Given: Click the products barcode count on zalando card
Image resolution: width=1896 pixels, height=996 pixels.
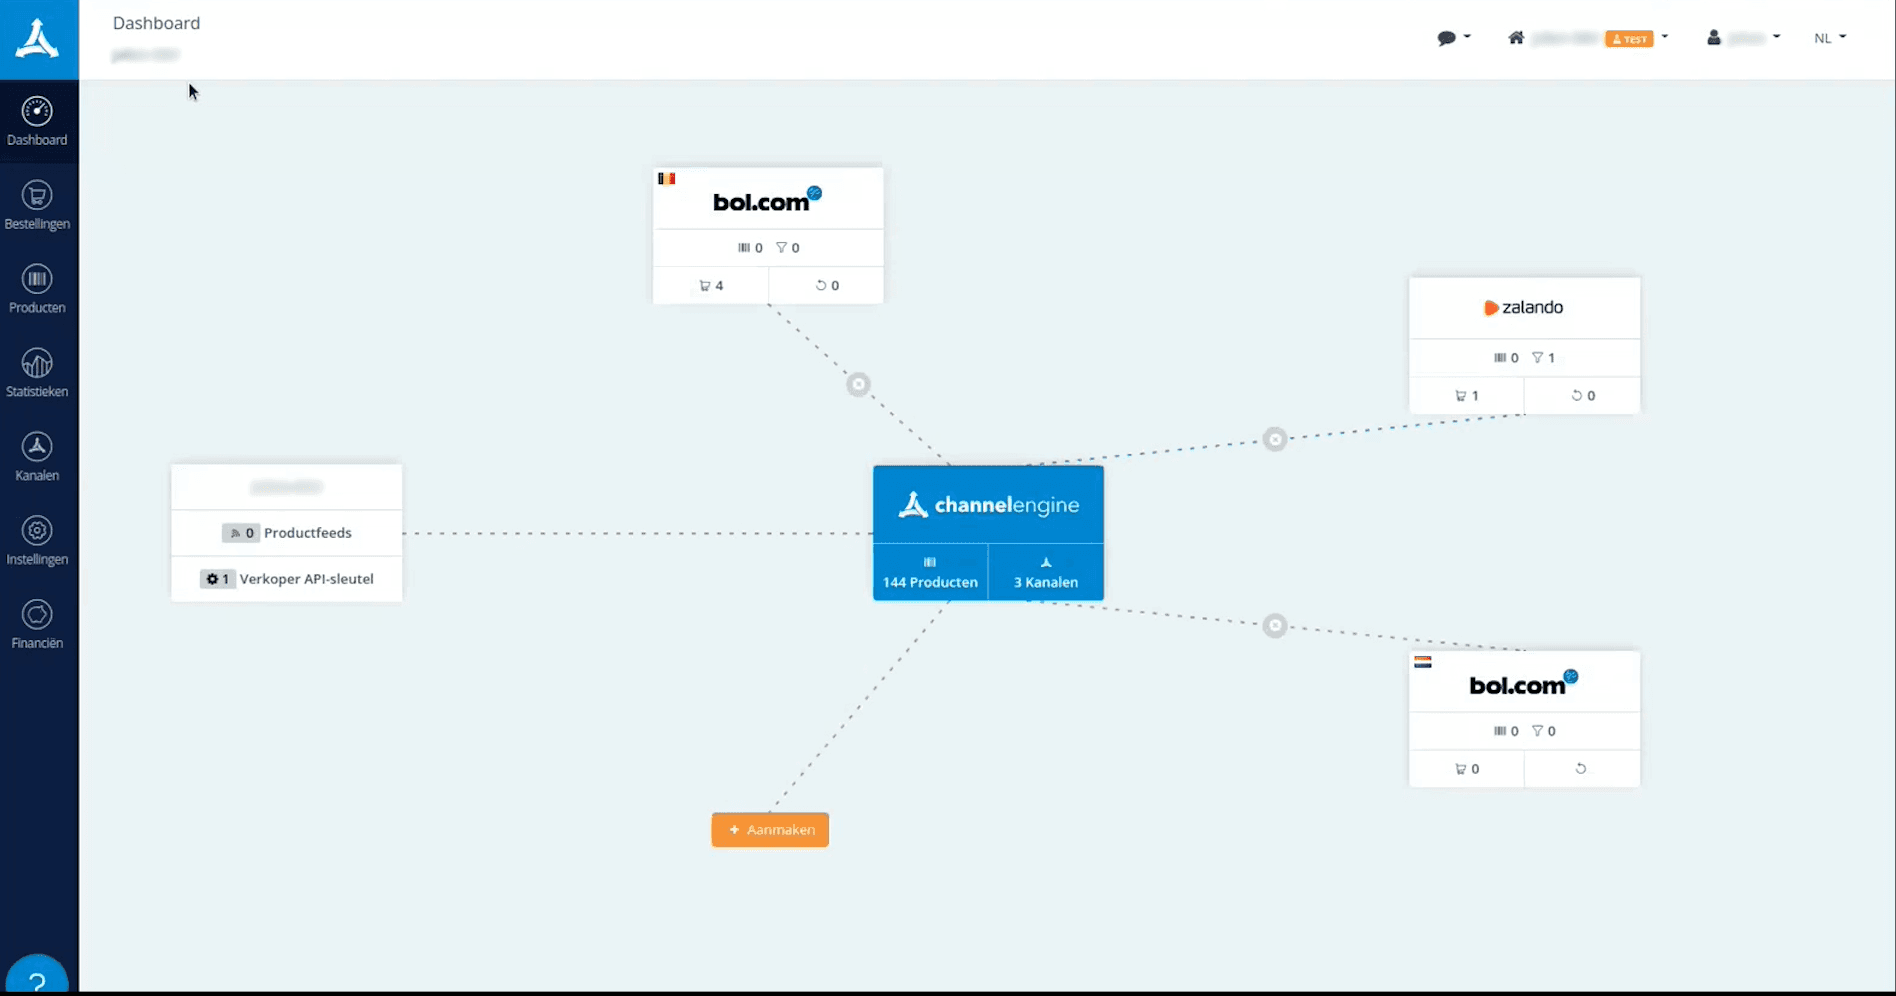Looking at the screenshot, I should [1506, 358].
